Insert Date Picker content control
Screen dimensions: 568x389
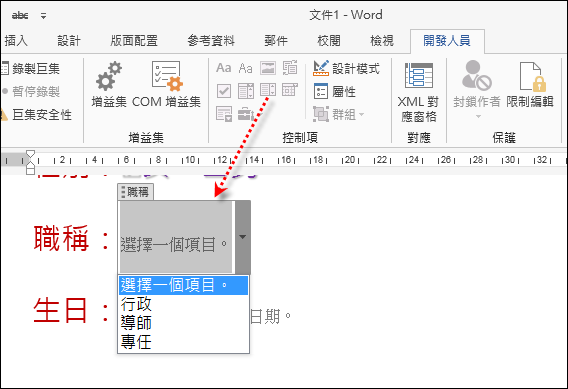click(290, 91)
